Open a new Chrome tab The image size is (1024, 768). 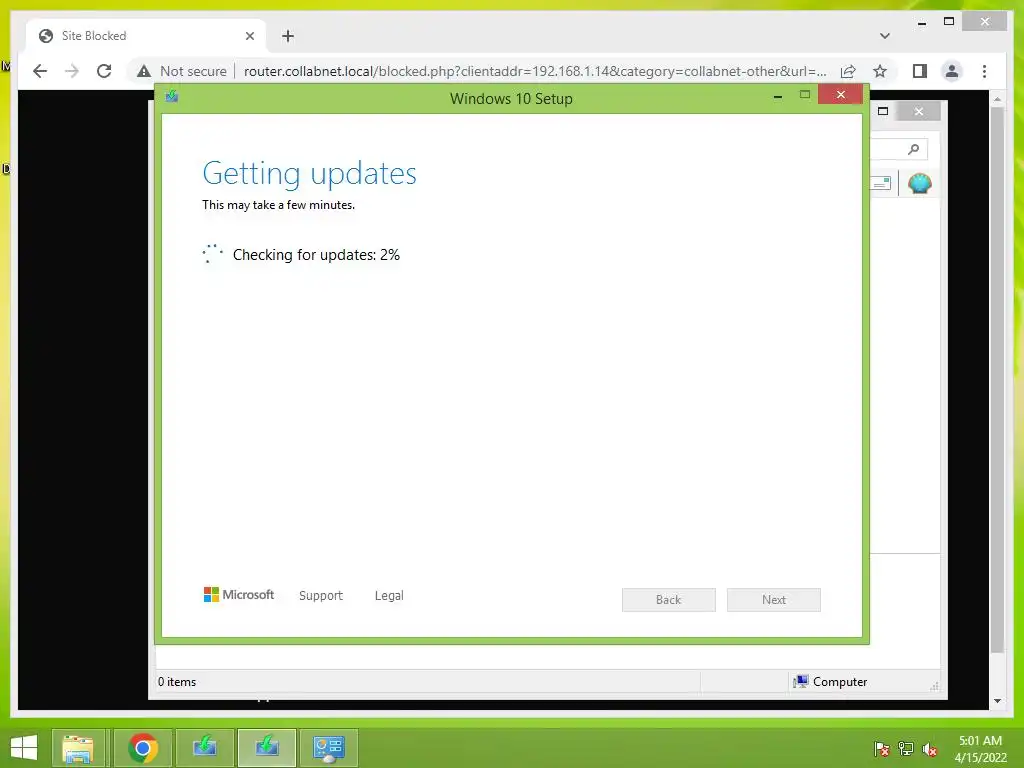(x=288, y=36)
